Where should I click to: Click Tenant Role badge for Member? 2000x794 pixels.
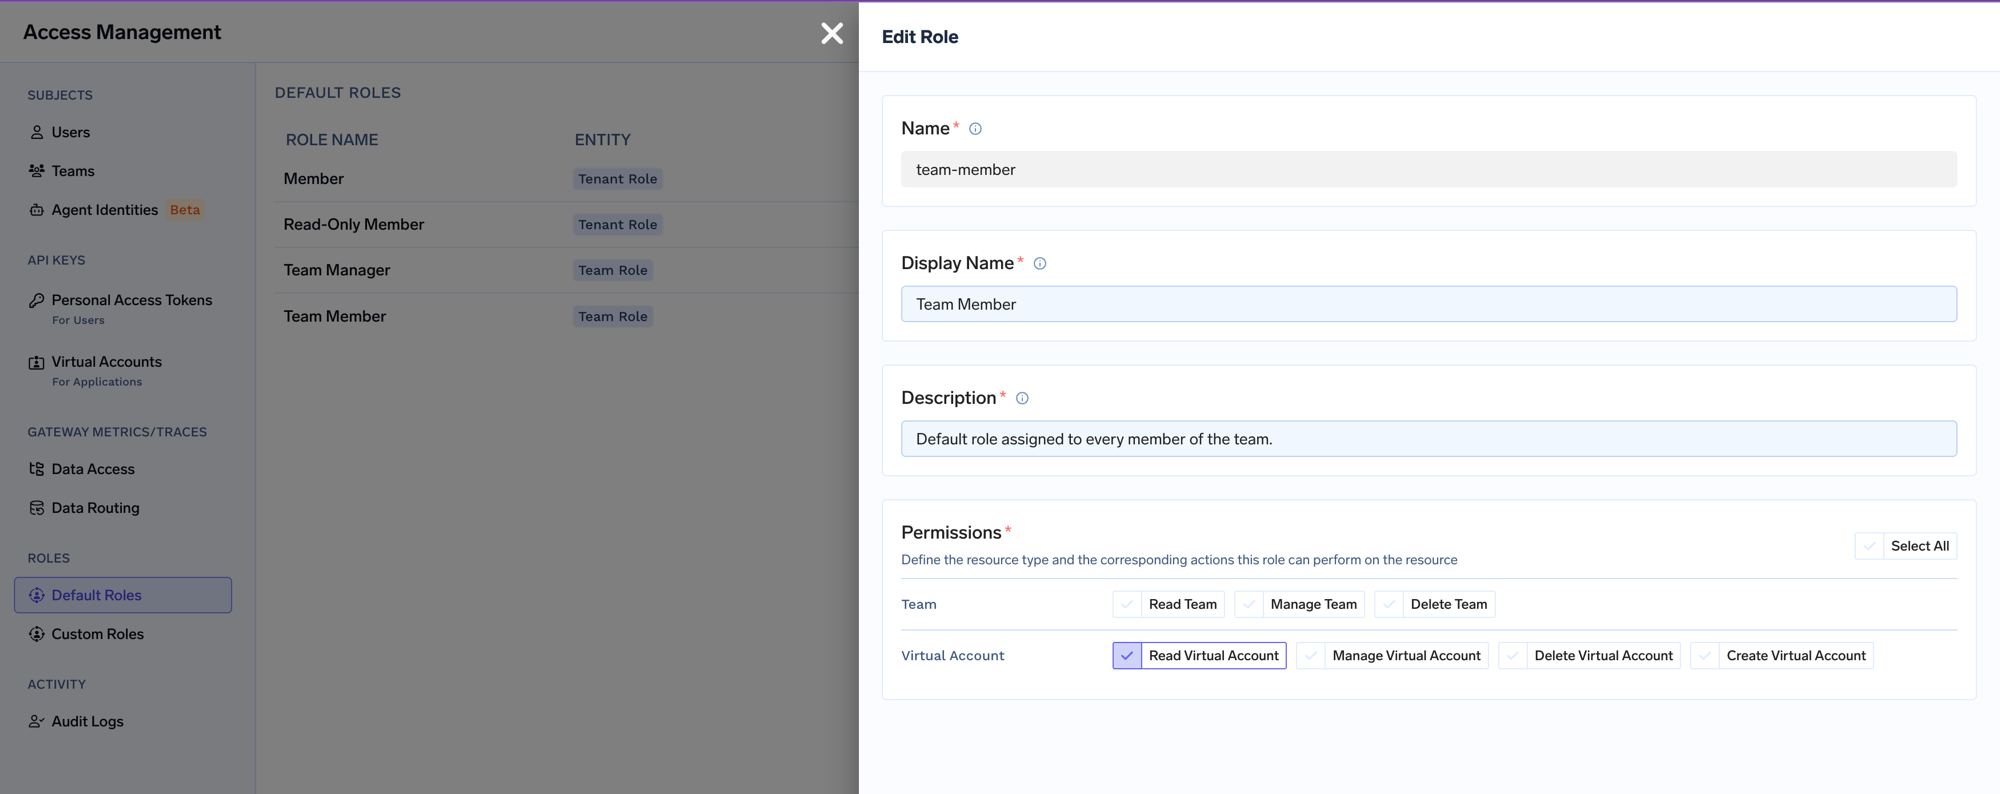617,179
